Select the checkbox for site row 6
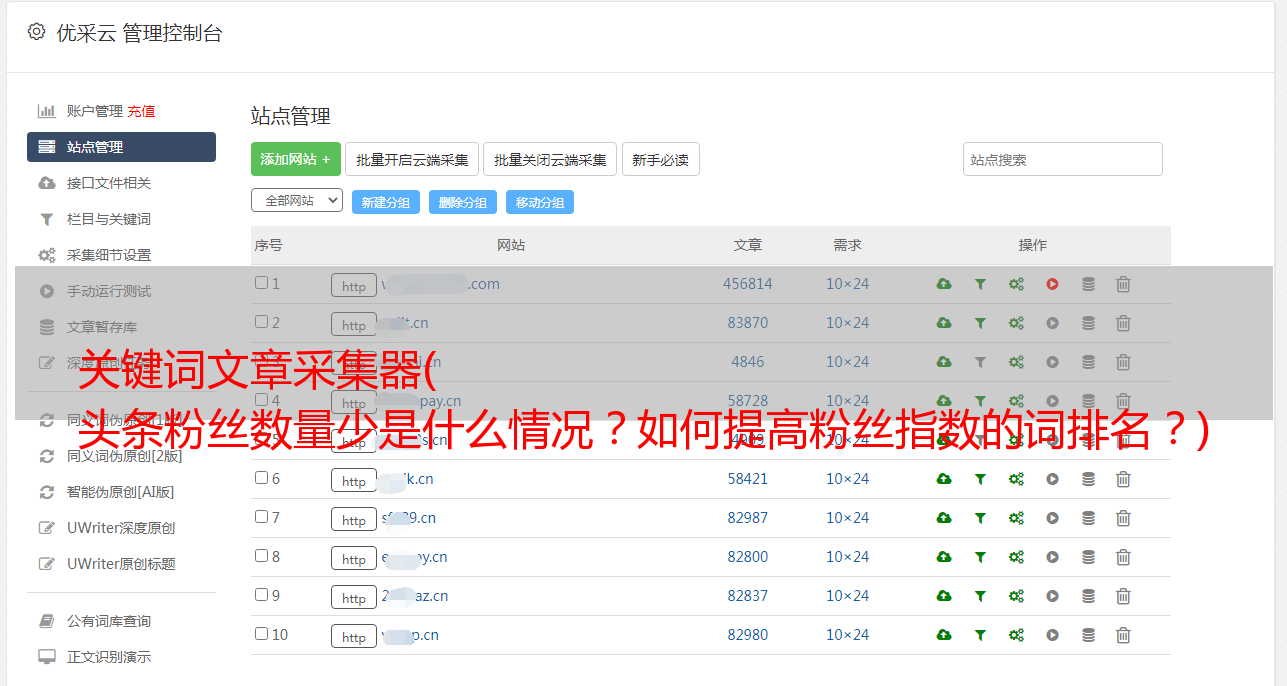Image resolution: width=1287 pixels, height=686 pixels. click(x=261, y=478)
